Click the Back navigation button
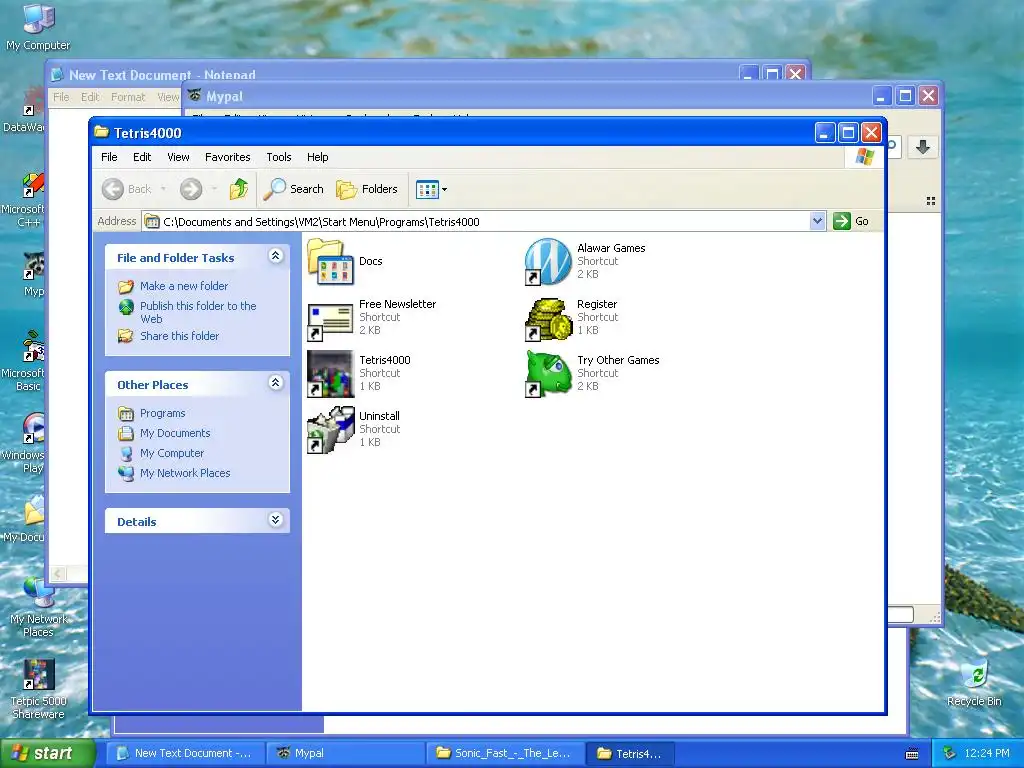 click(x=127, y=189)
